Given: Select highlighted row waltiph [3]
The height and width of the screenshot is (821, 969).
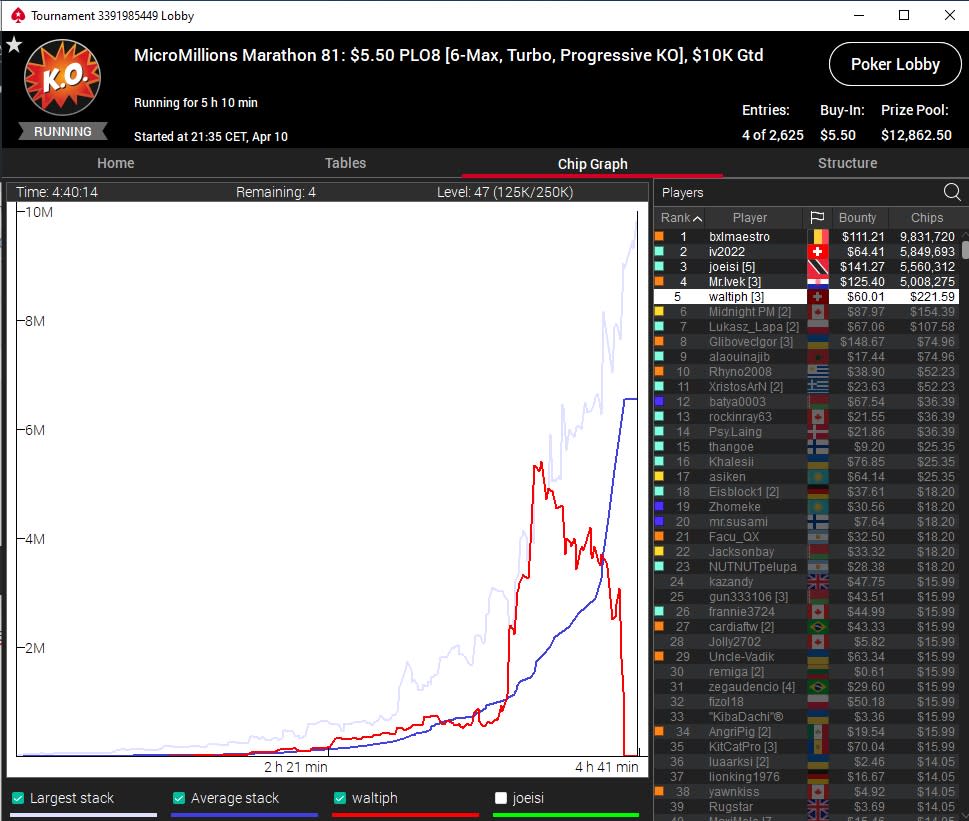Looking at the screenshot, I should (806, 297).
